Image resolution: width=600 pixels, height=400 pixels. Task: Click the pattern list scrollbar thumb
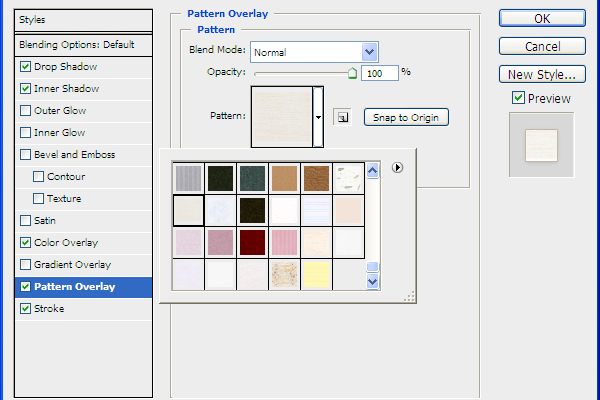[x=372, y=266]
